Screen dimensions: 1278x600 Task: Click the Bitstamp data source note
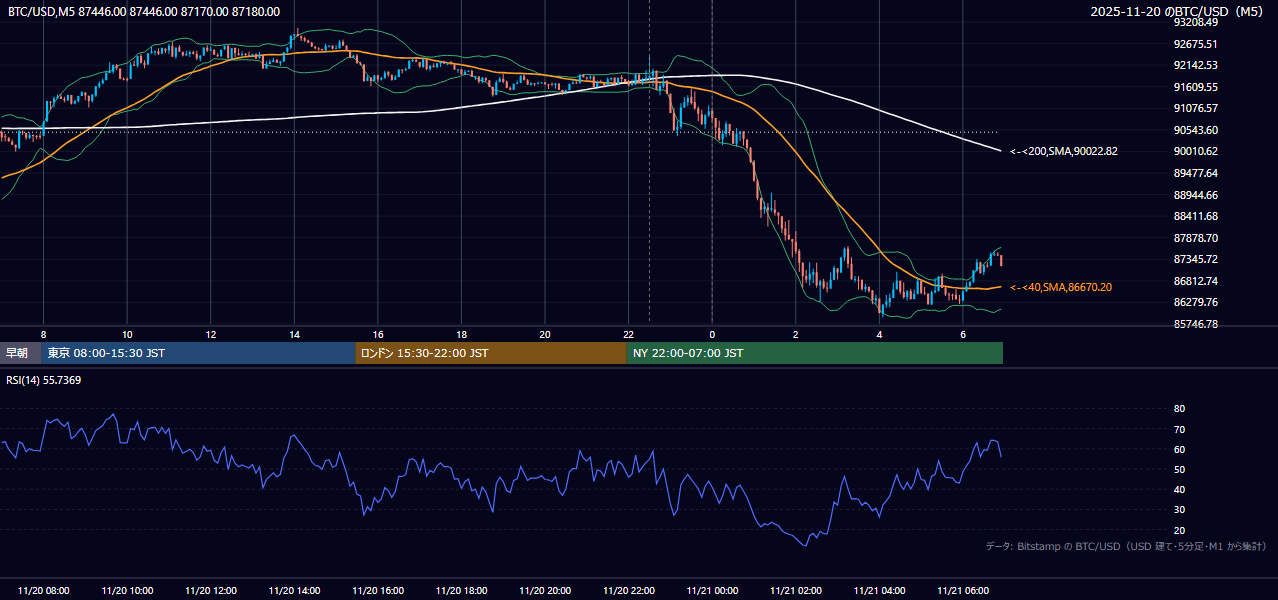(x=1126, y=546)
